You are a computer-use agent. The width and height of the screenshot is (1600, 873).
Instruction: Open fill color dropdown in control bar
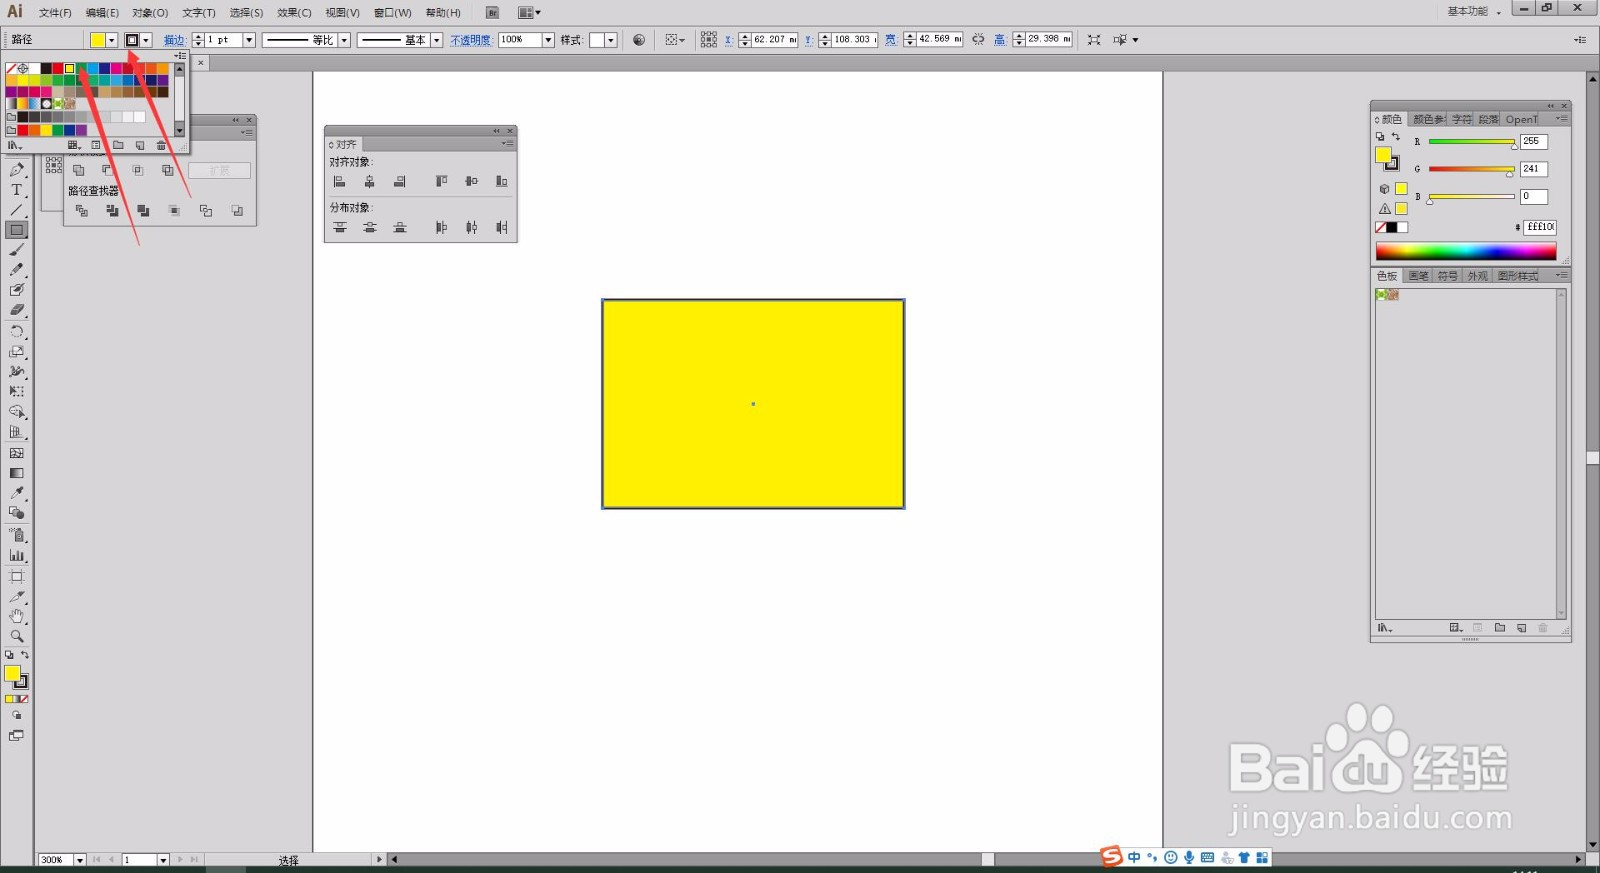pos(112,40)
